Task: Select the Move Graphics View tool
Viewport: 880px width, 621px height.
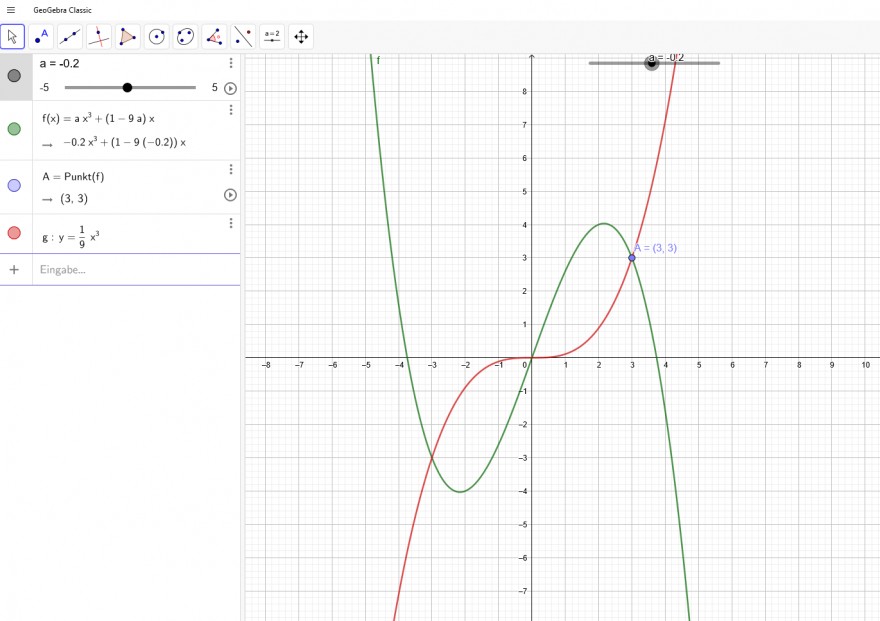Action: point(301,37)
